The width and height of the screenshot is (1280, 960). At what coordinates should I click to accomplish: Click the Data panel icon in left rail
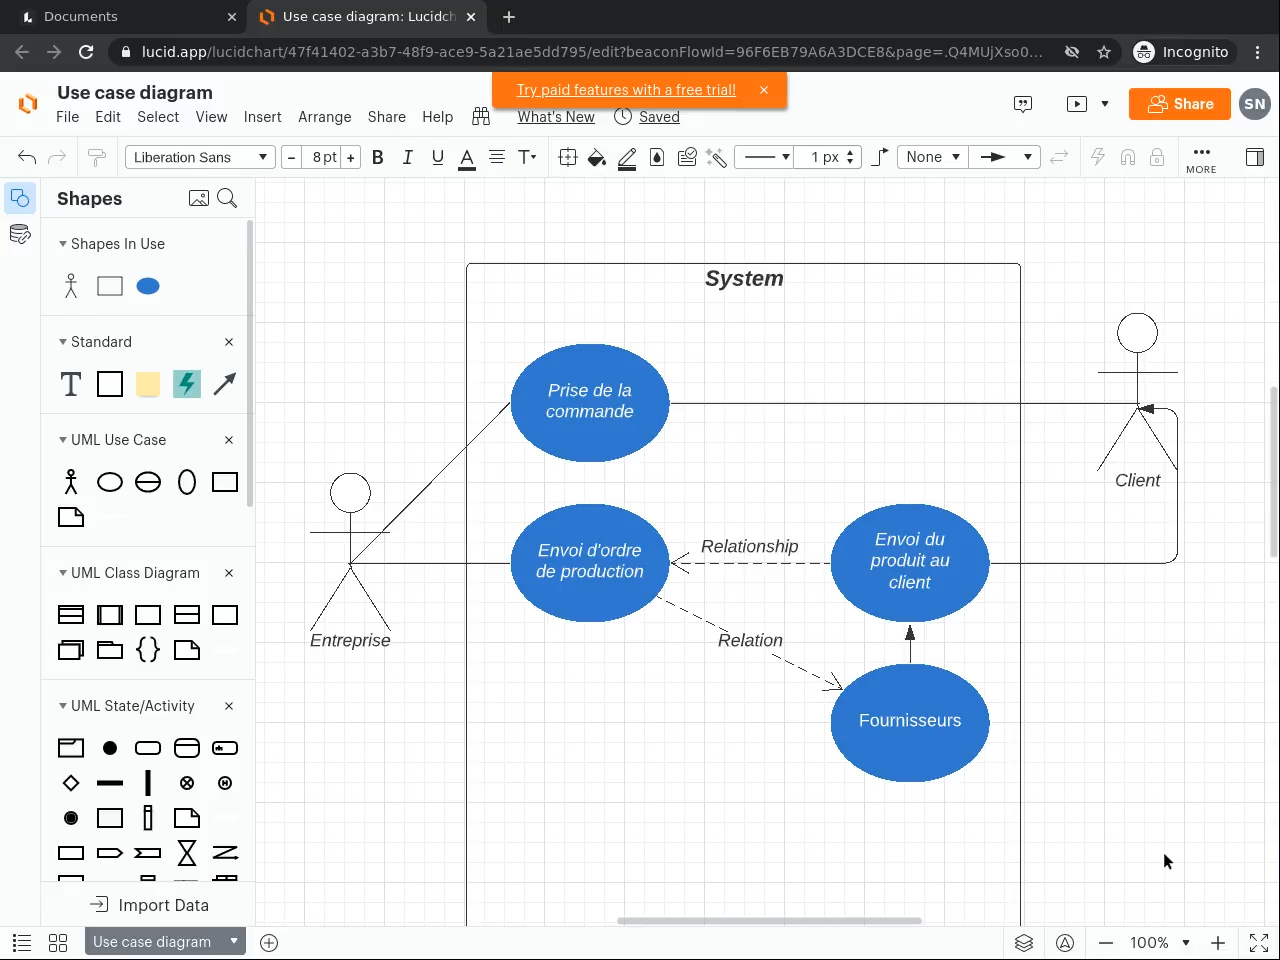pyautogui.click(x=19, y=235)
